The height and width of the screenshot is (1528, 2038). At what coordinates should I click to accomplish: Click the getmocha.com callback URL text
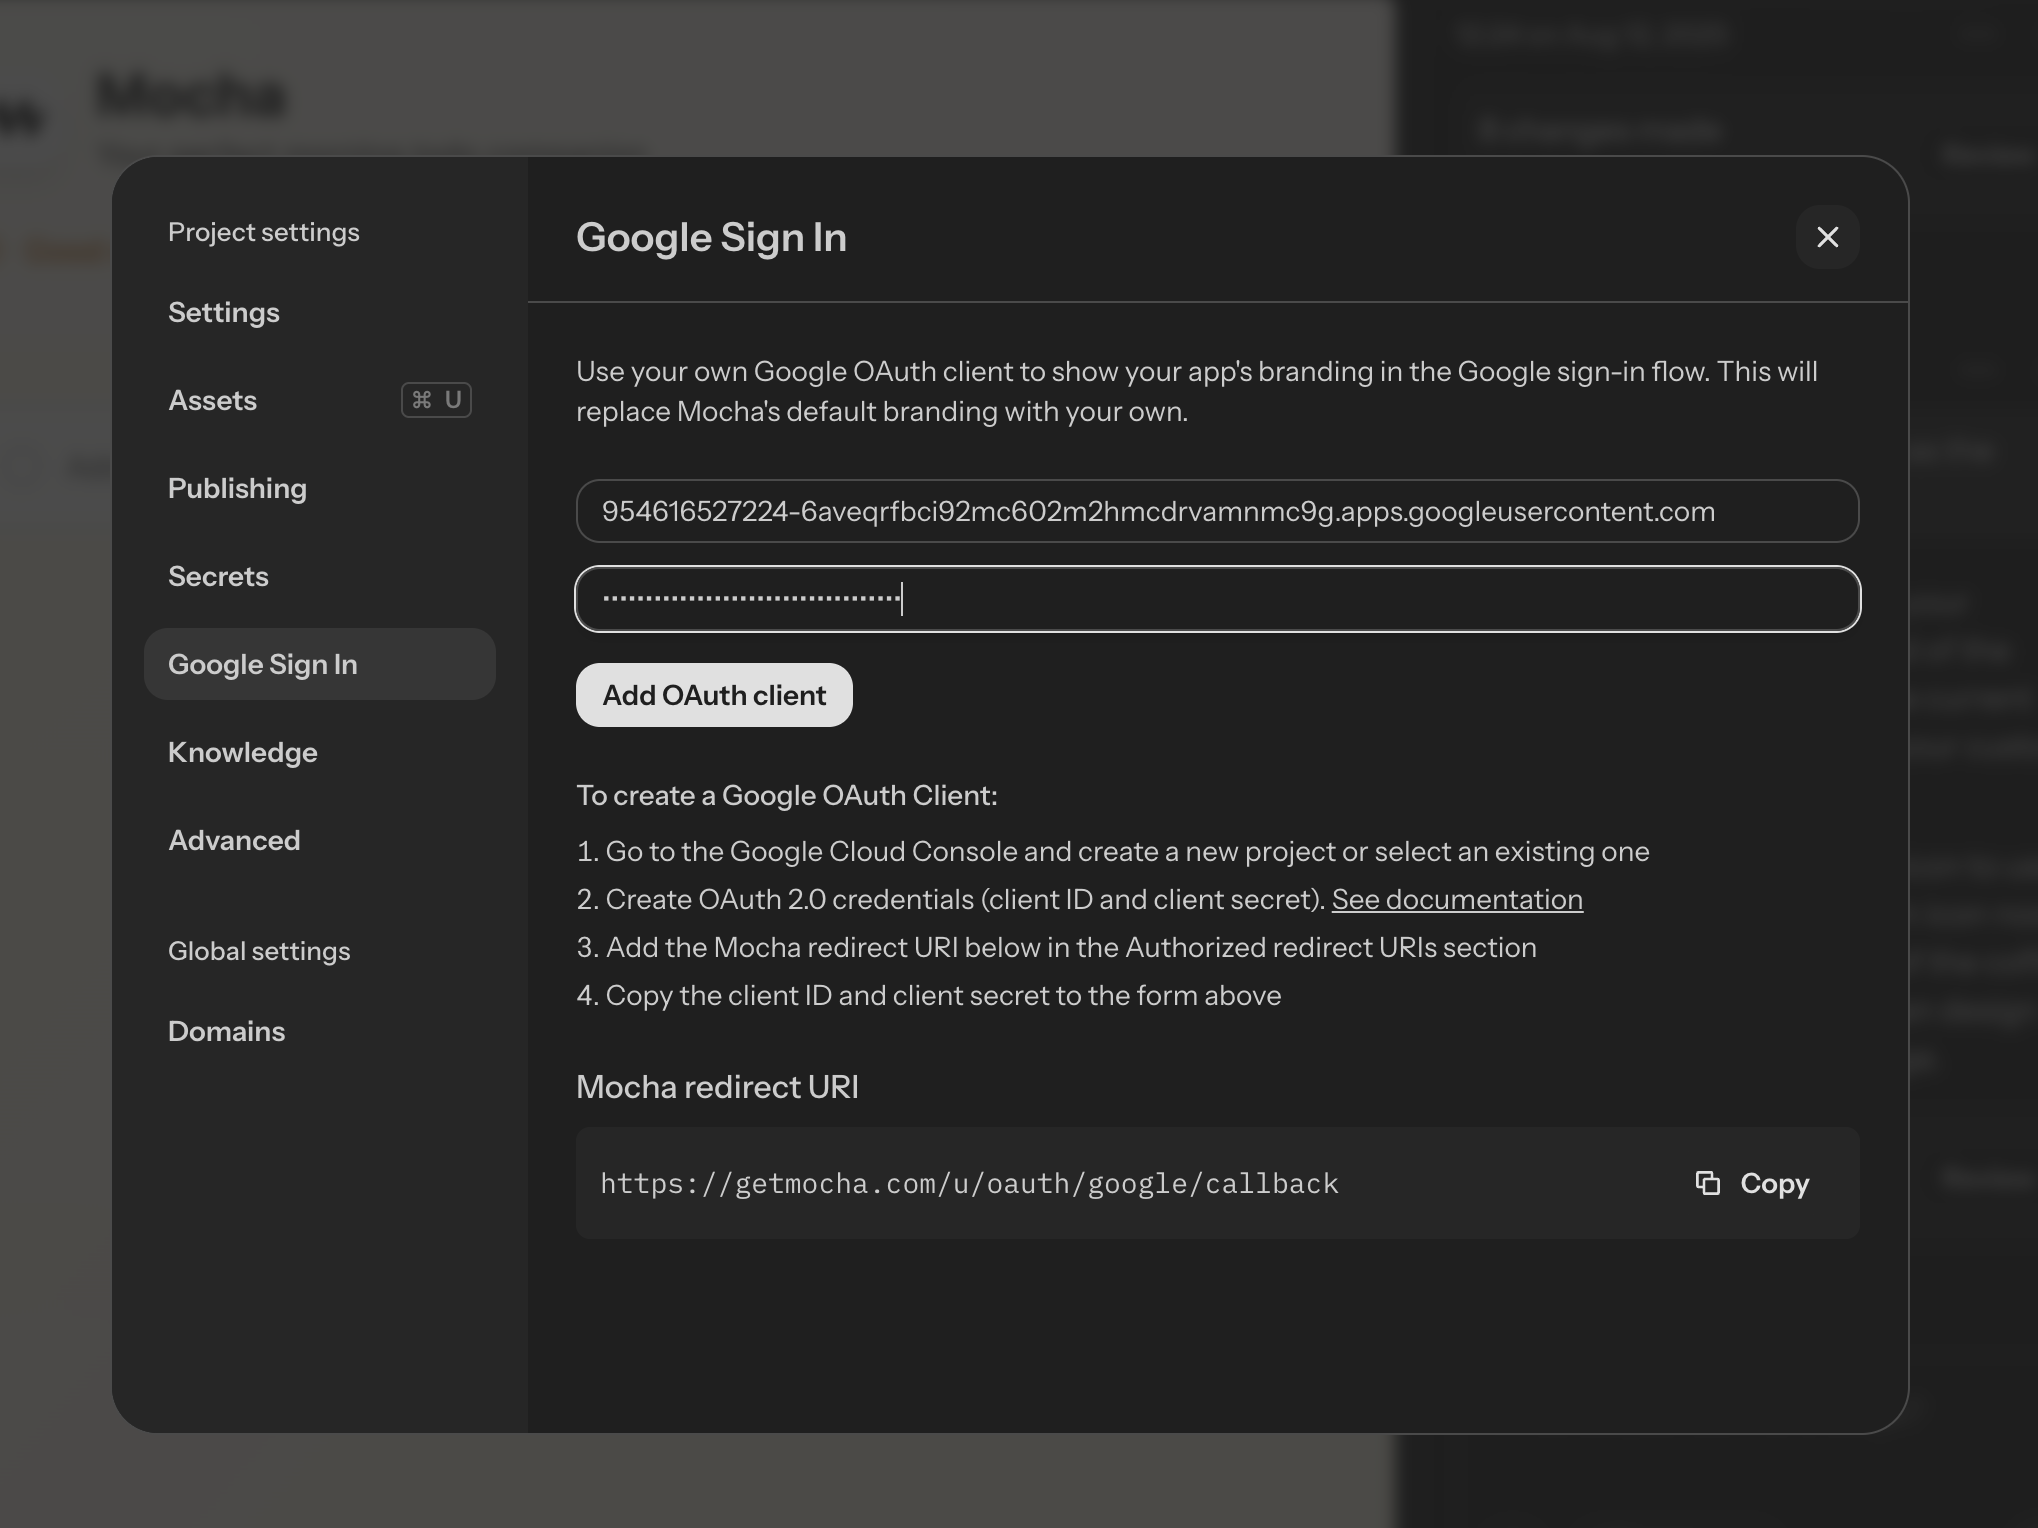pyautogui.click(x=969, y=1183)
